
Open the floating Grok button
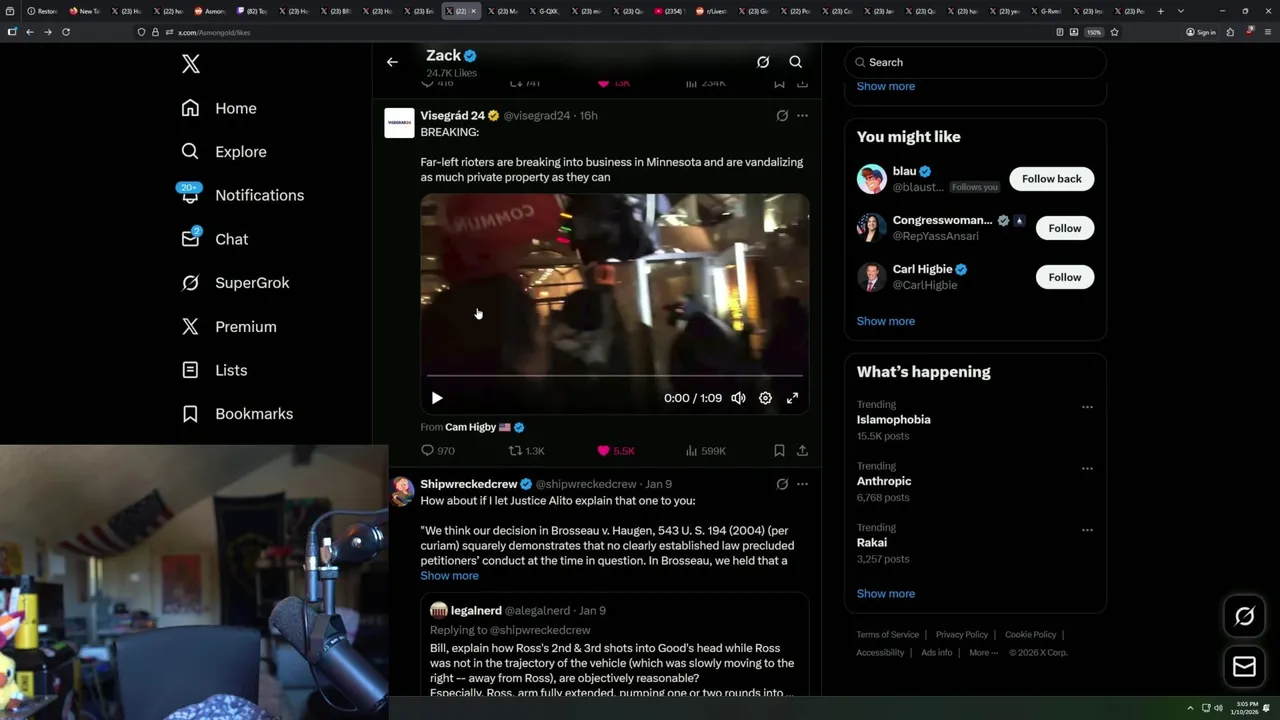tap(1244, 617)
